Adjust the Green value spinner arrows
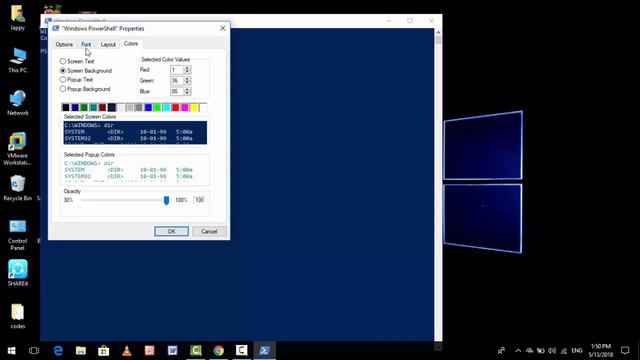This screenshot has height=360, width=640. (187, 80)
